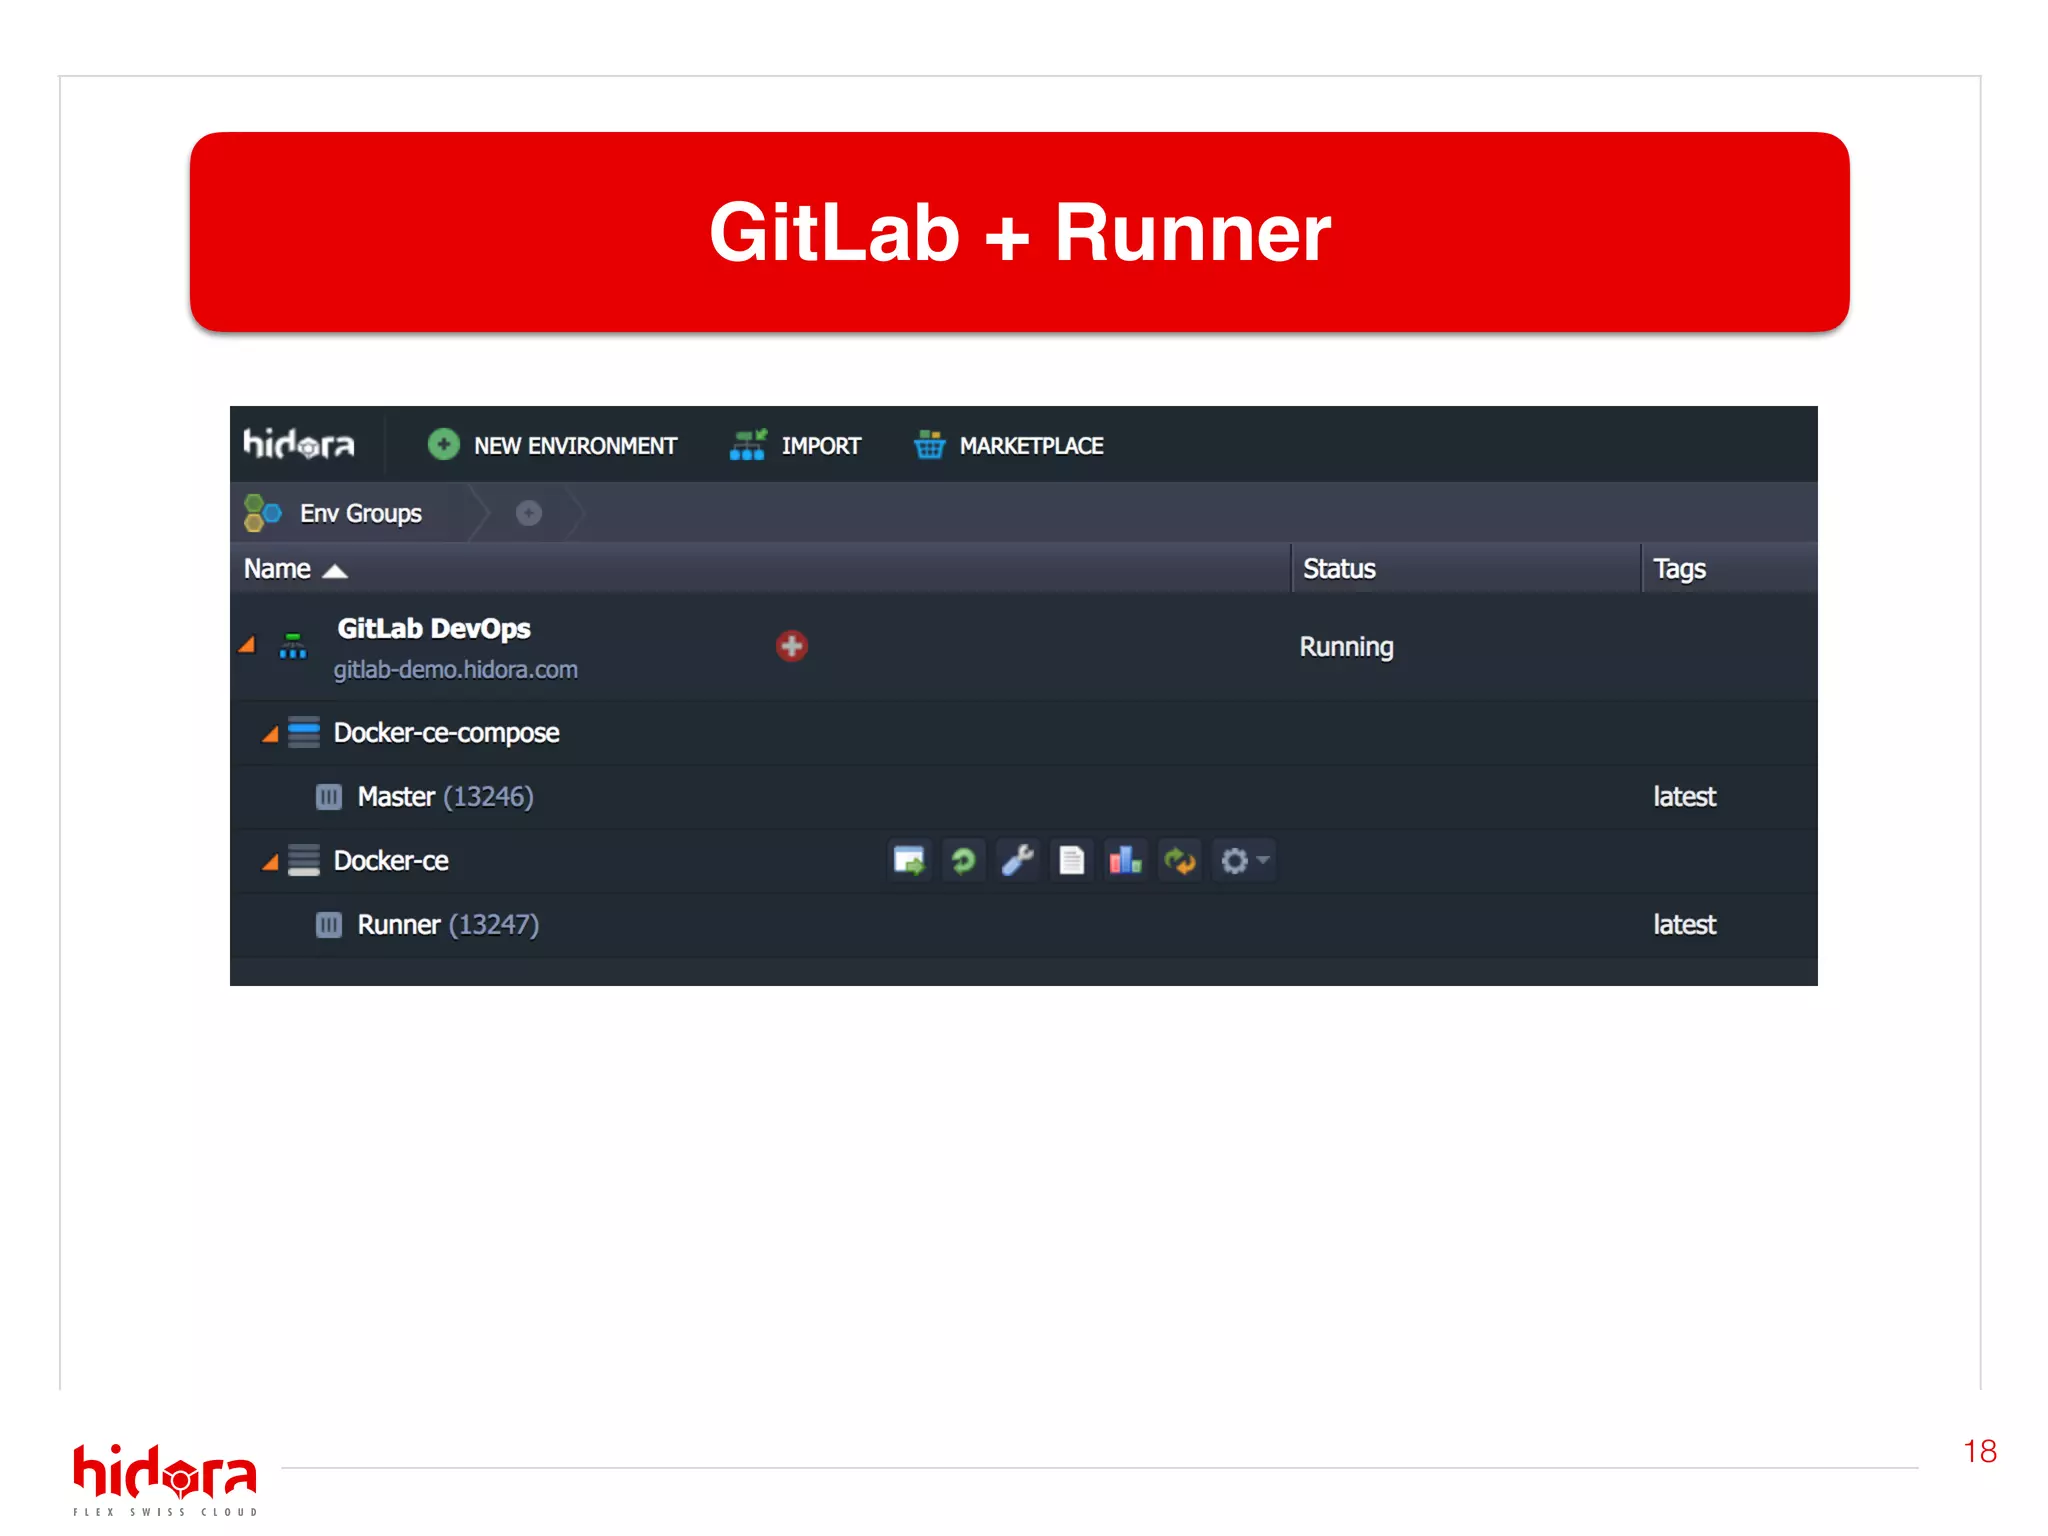Open Docker-ce in browser icon
The image size is (2048, 1536).
pos(910,860)
